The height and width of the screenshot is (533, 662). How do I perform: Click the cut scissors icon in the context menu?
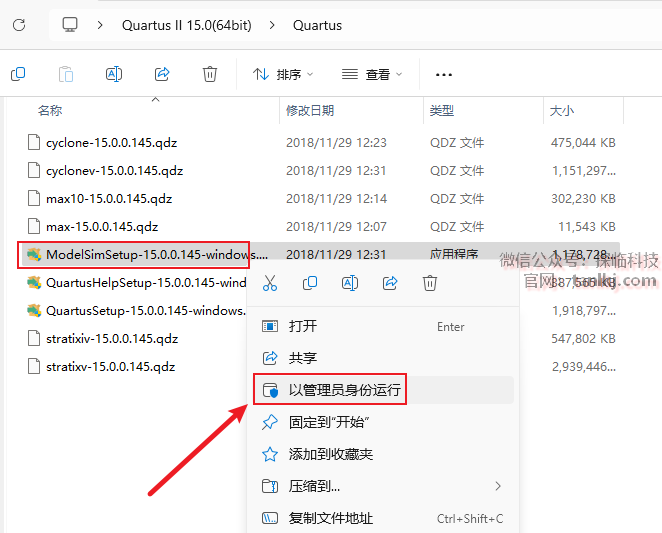[x=270, y=283]
